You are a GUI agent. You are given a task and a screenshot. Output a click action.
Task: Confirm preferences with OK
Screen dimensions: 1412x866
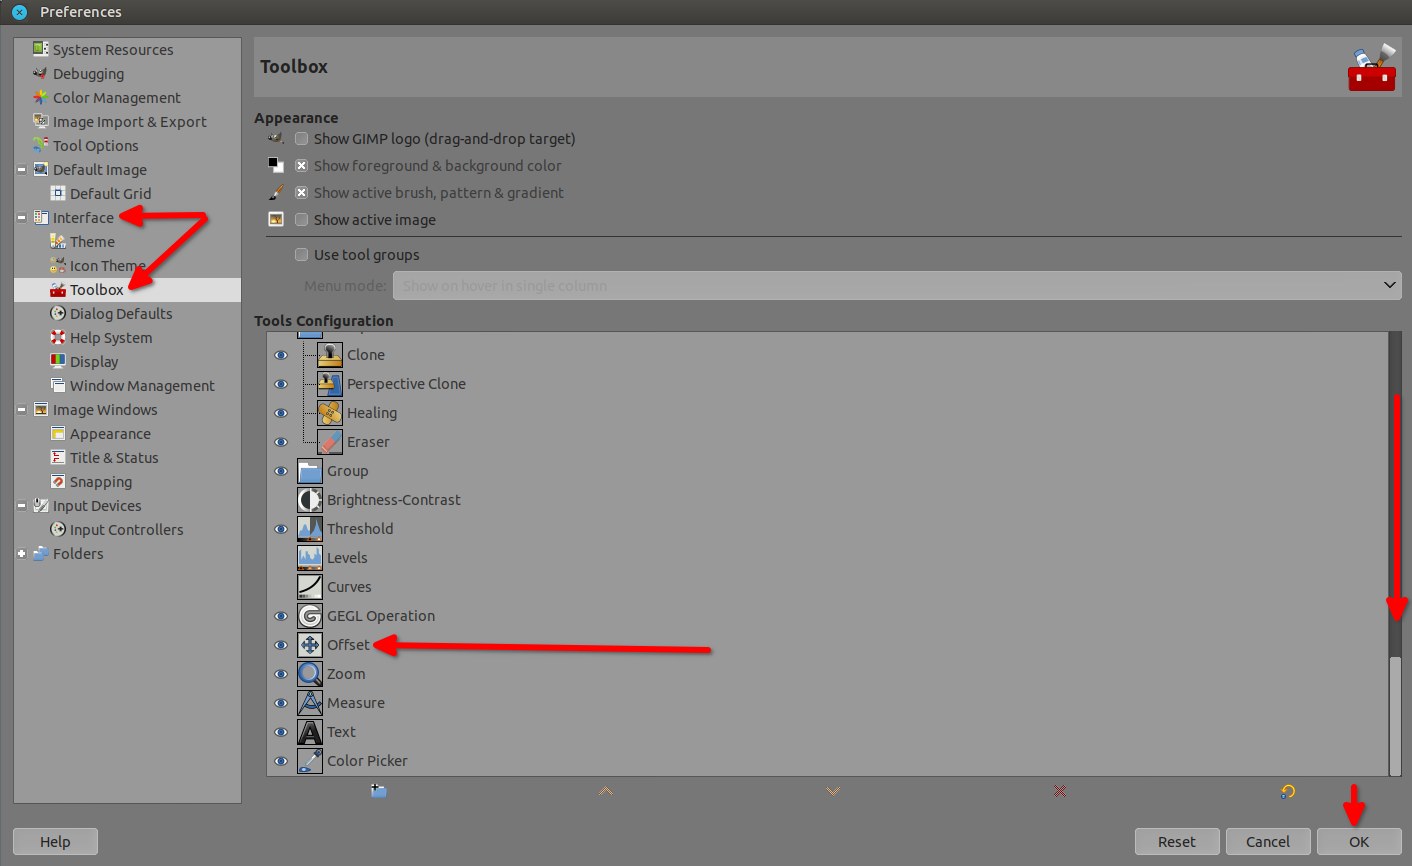(1359, 842)
